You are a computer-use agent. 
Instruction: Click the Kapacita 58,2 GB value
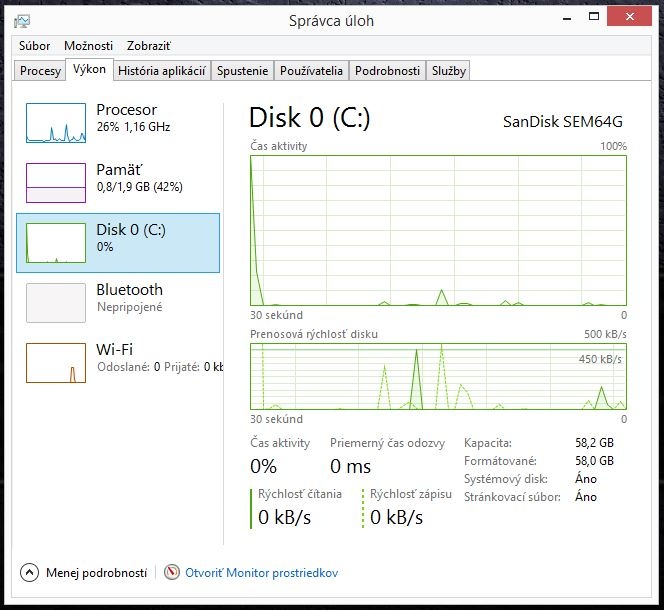(x=595, y=443)
